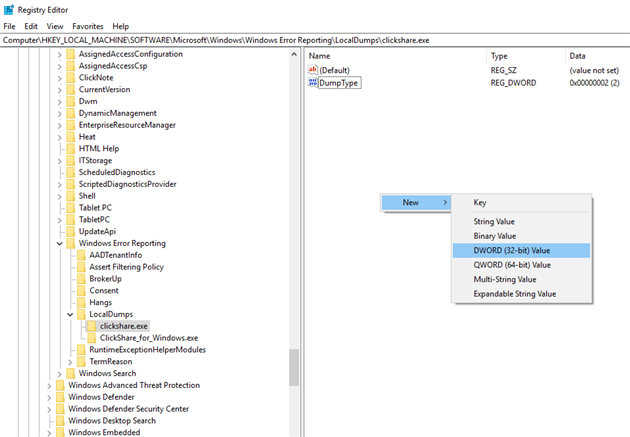Open the File menu
This screenshot has width=630, height=437.
tap(9, 27)
